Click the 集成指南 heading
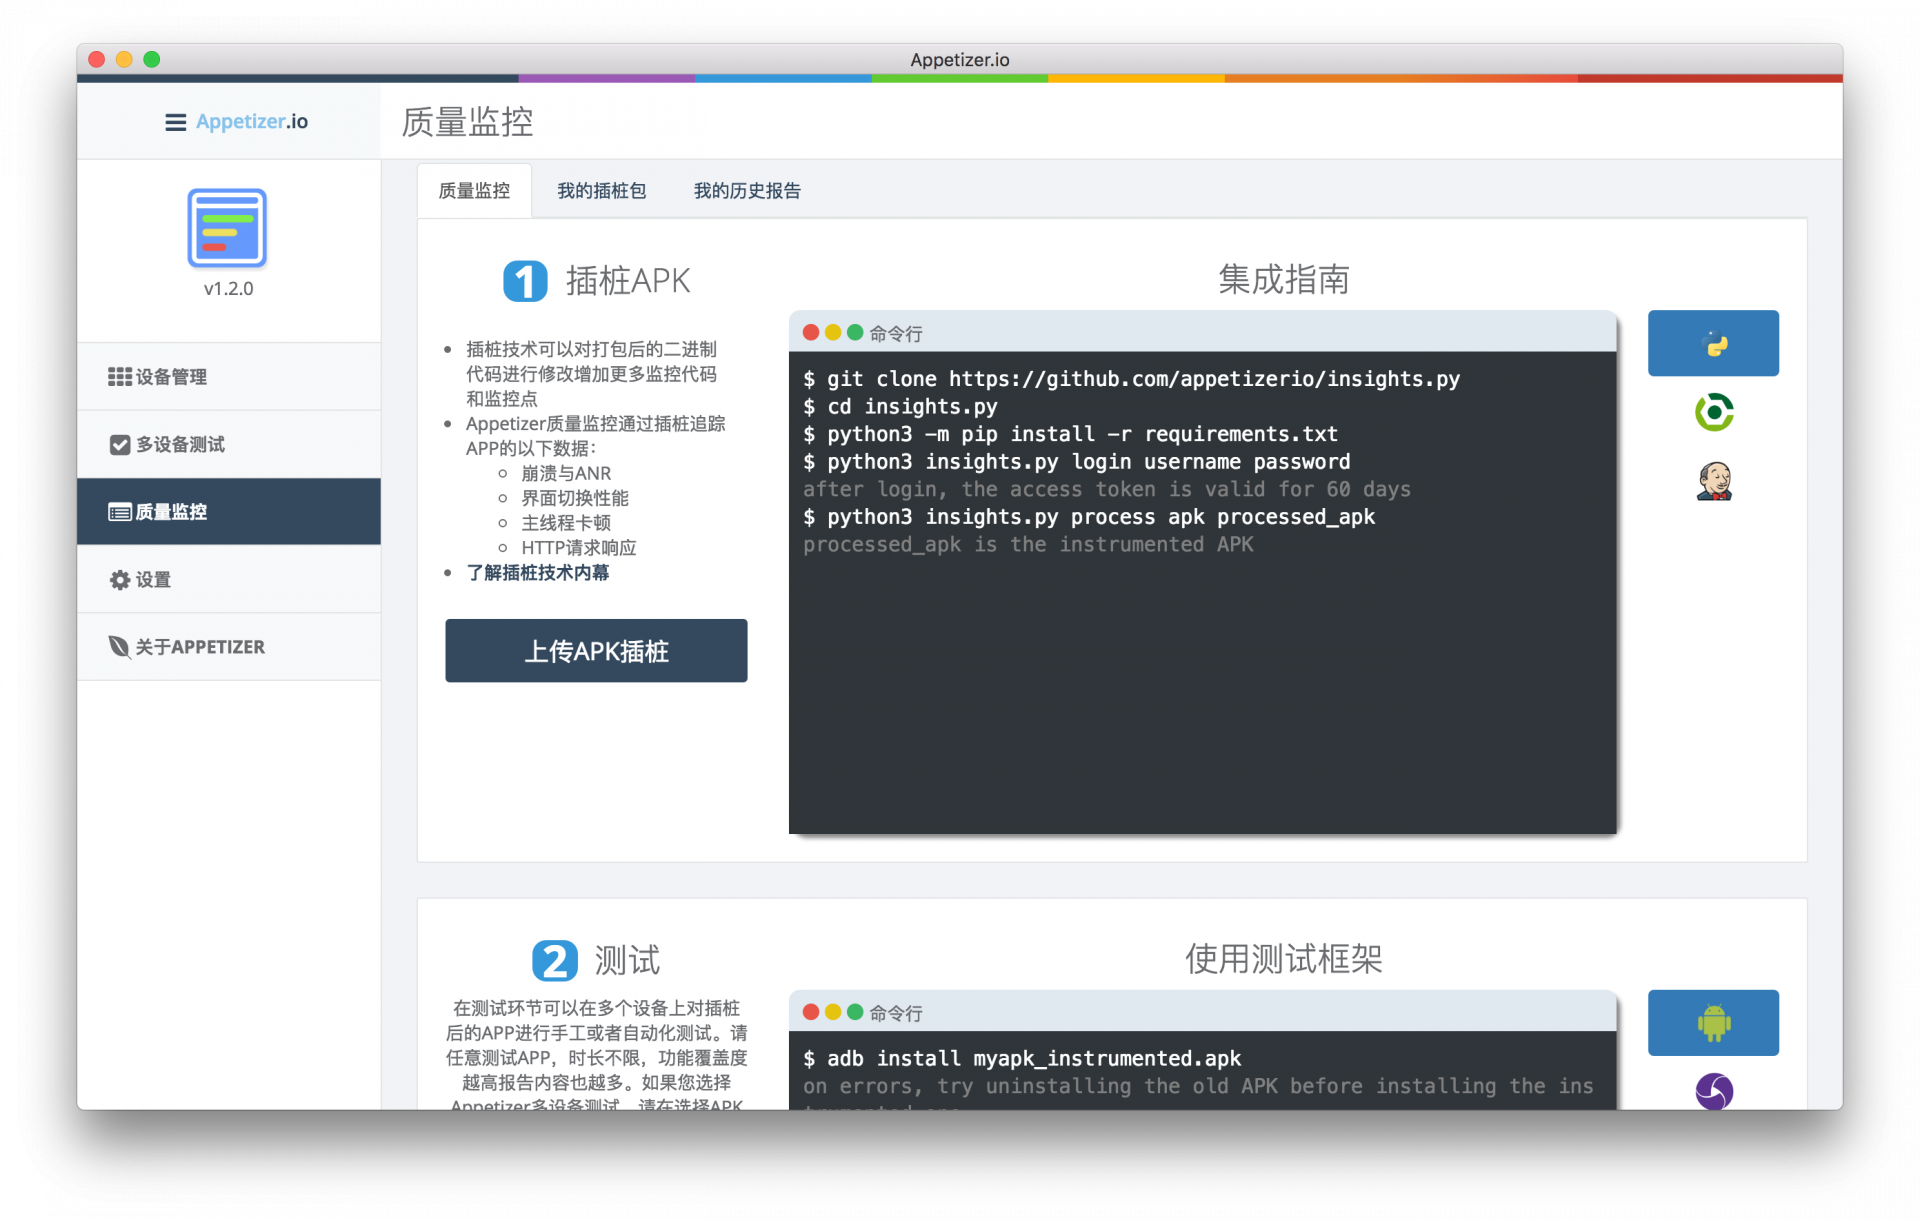 tap(1284, 280)
